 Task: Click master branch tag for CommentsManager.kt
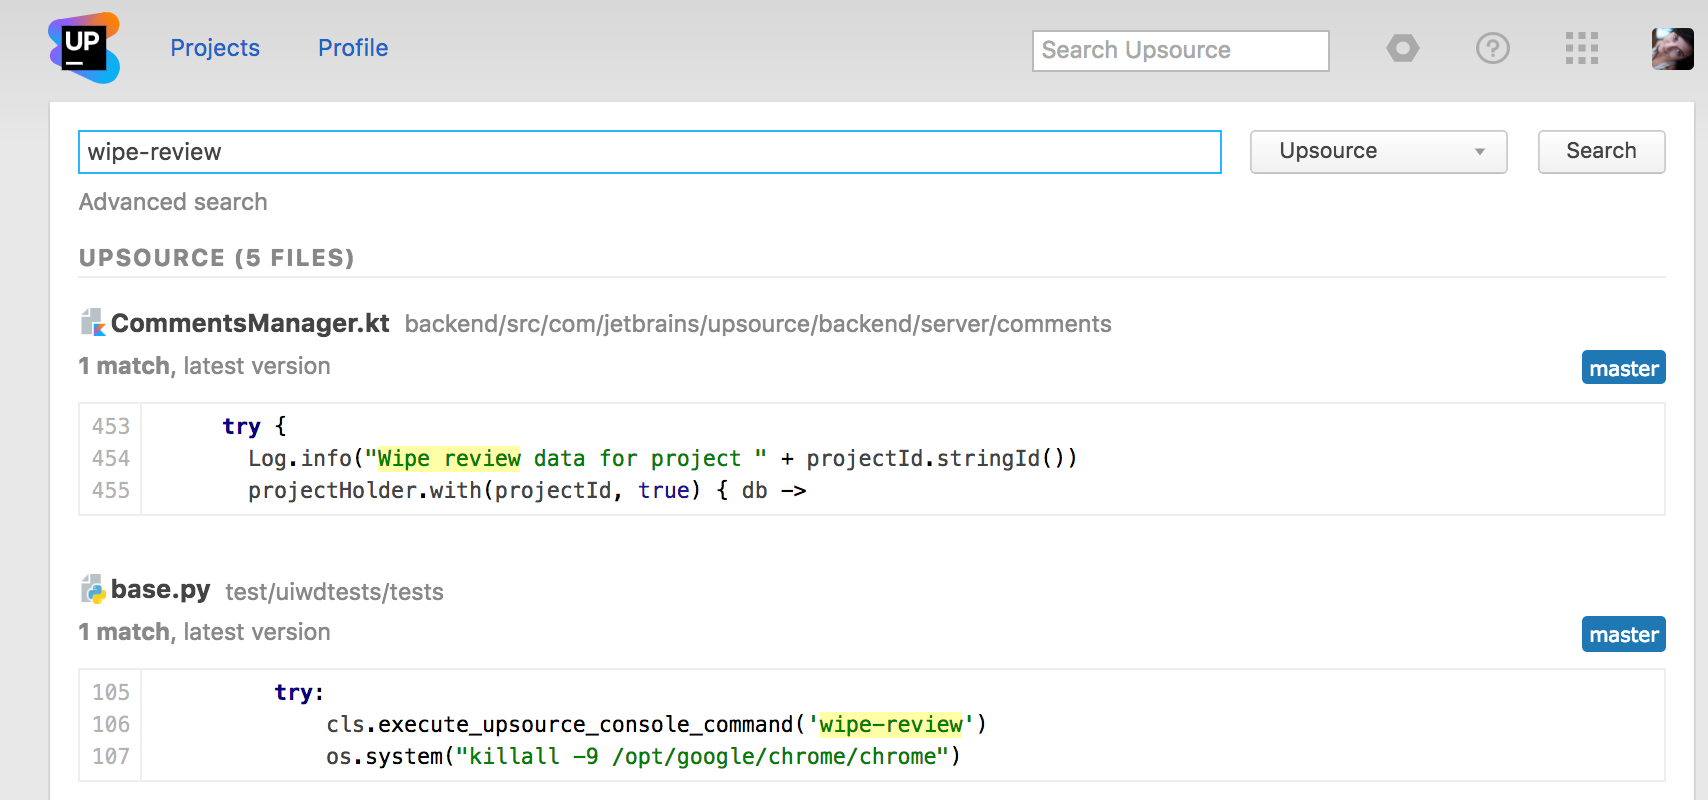[1624, 368]
